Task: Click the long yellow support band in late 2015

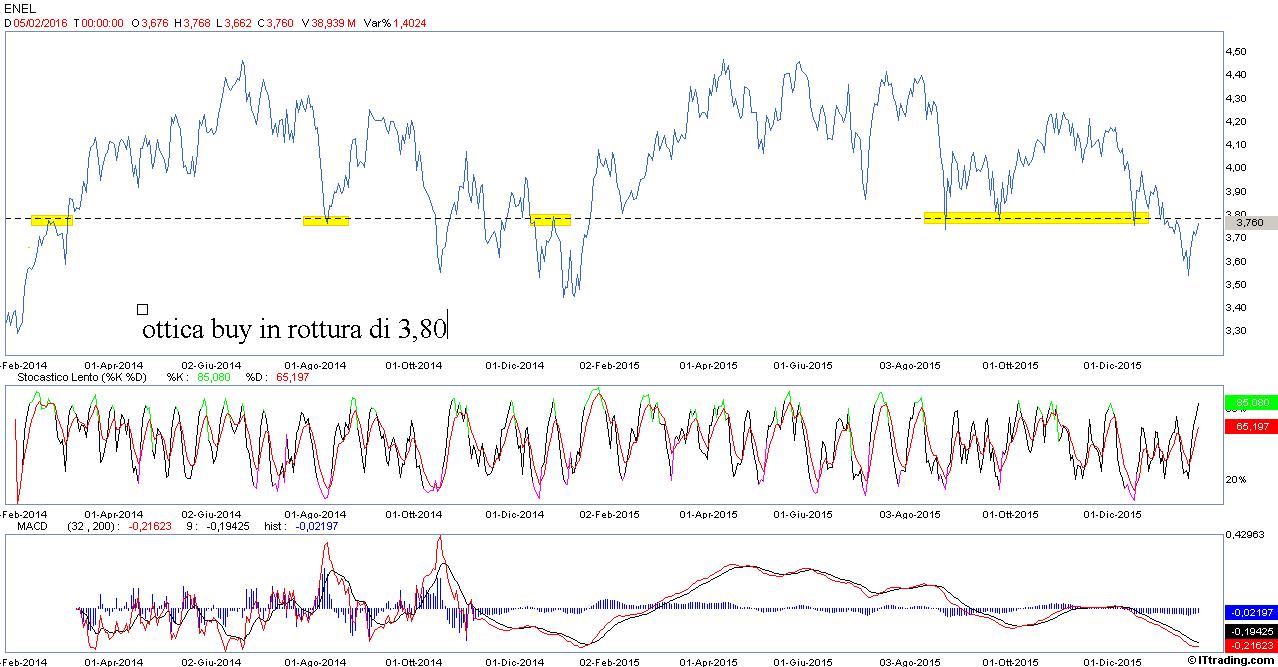Action: (x=1036, y=217)
